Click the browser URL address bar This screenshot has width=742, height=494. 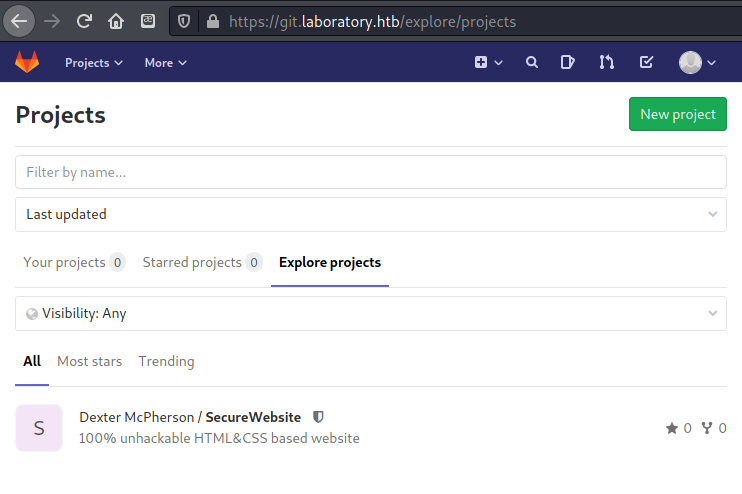[454, 21]
